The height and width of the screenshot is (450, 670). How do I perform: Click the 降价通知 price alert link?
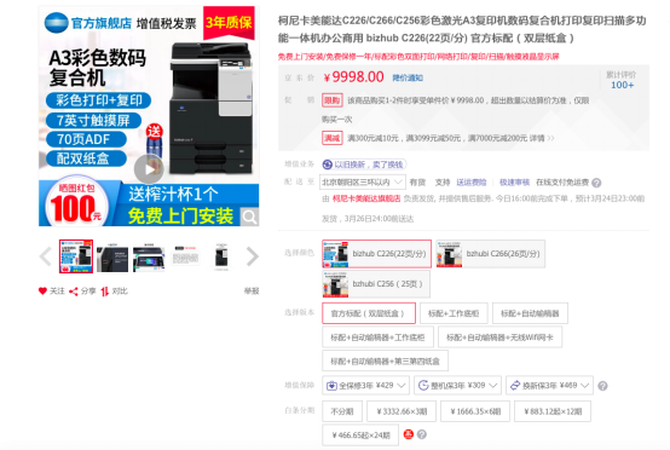click(407, 77)
